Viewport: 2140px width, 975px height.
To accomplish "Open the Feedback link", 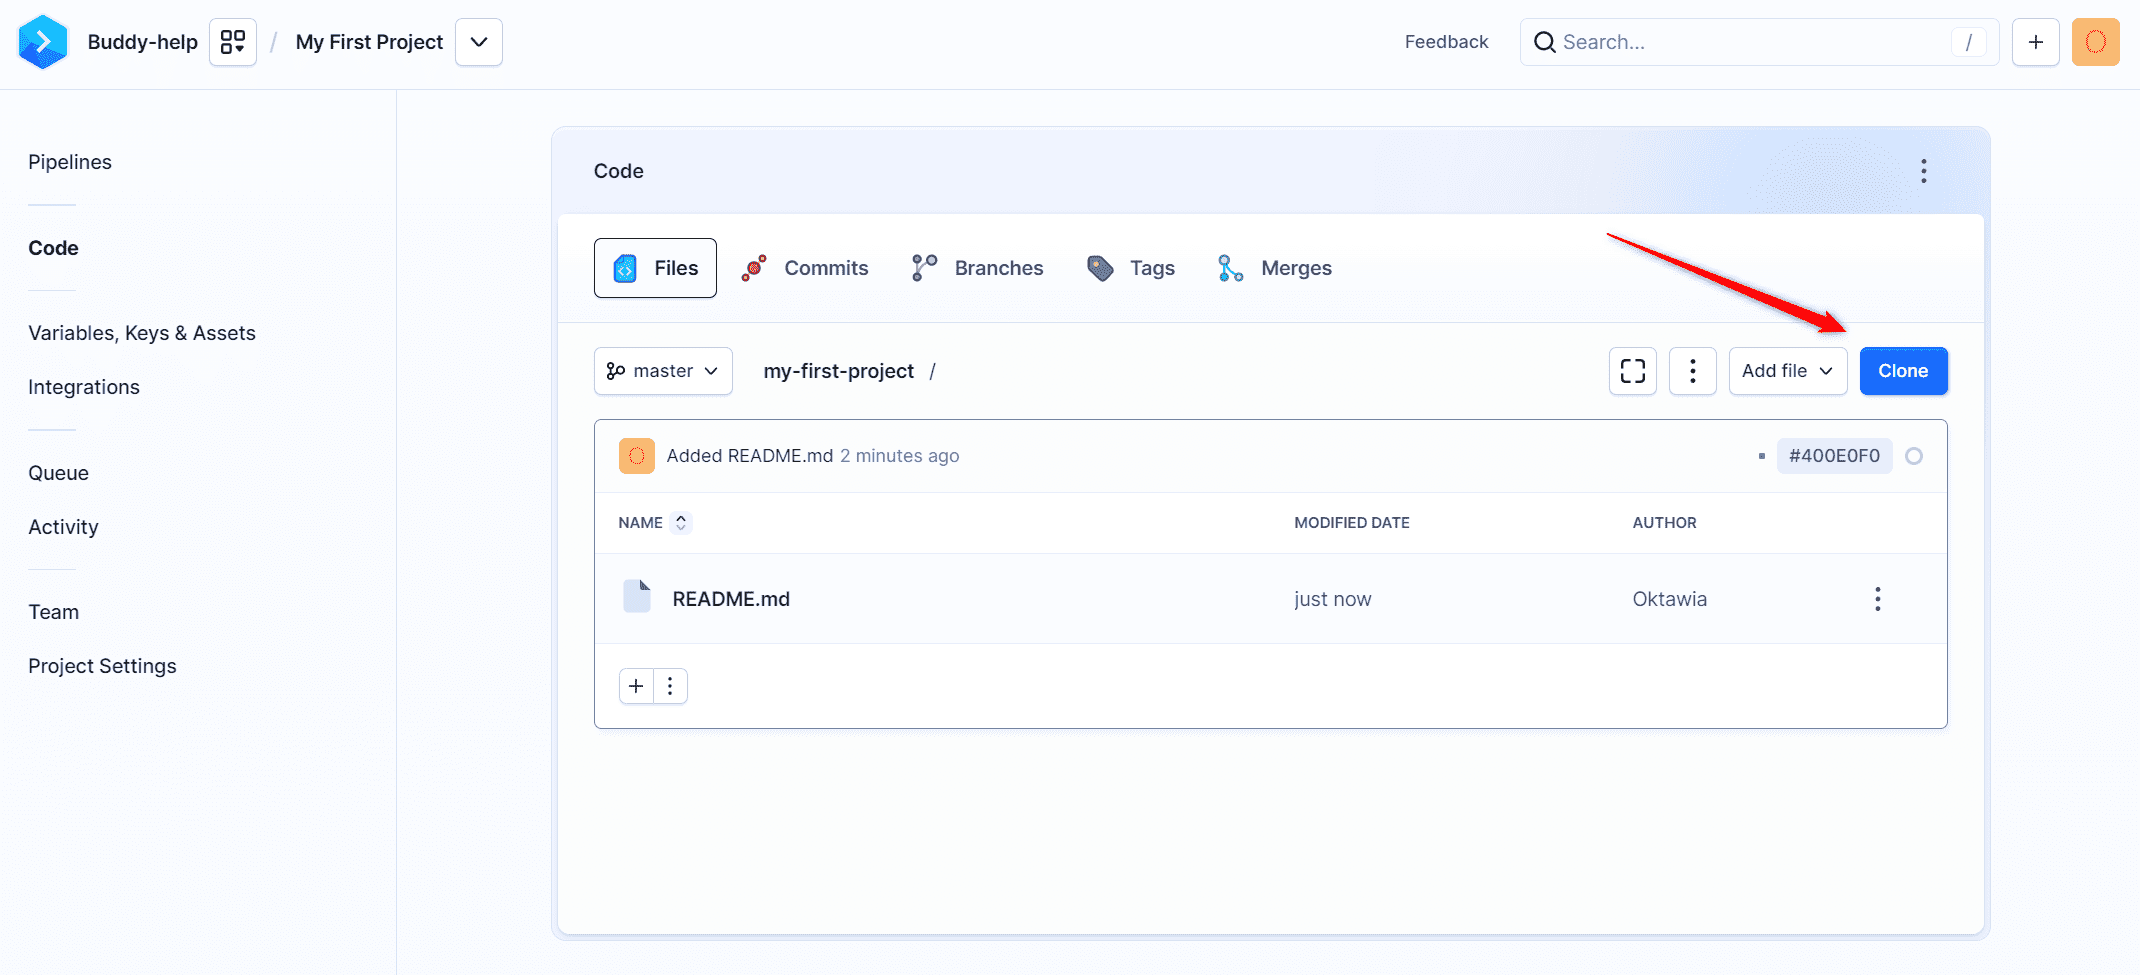I will click(1446, 42).
